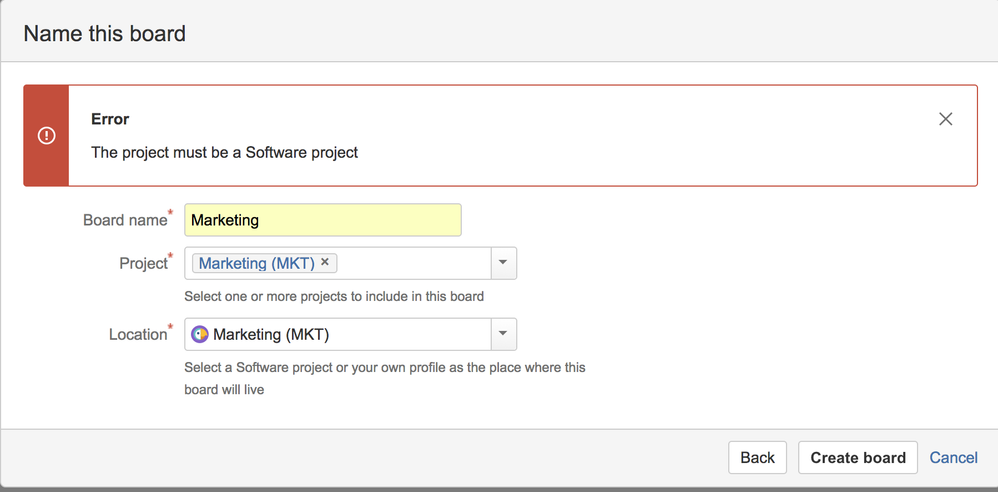This screenshot has width=998, height=492.
Task: Expand the Project dropdown arrow
Action: [x=503, y=263]
